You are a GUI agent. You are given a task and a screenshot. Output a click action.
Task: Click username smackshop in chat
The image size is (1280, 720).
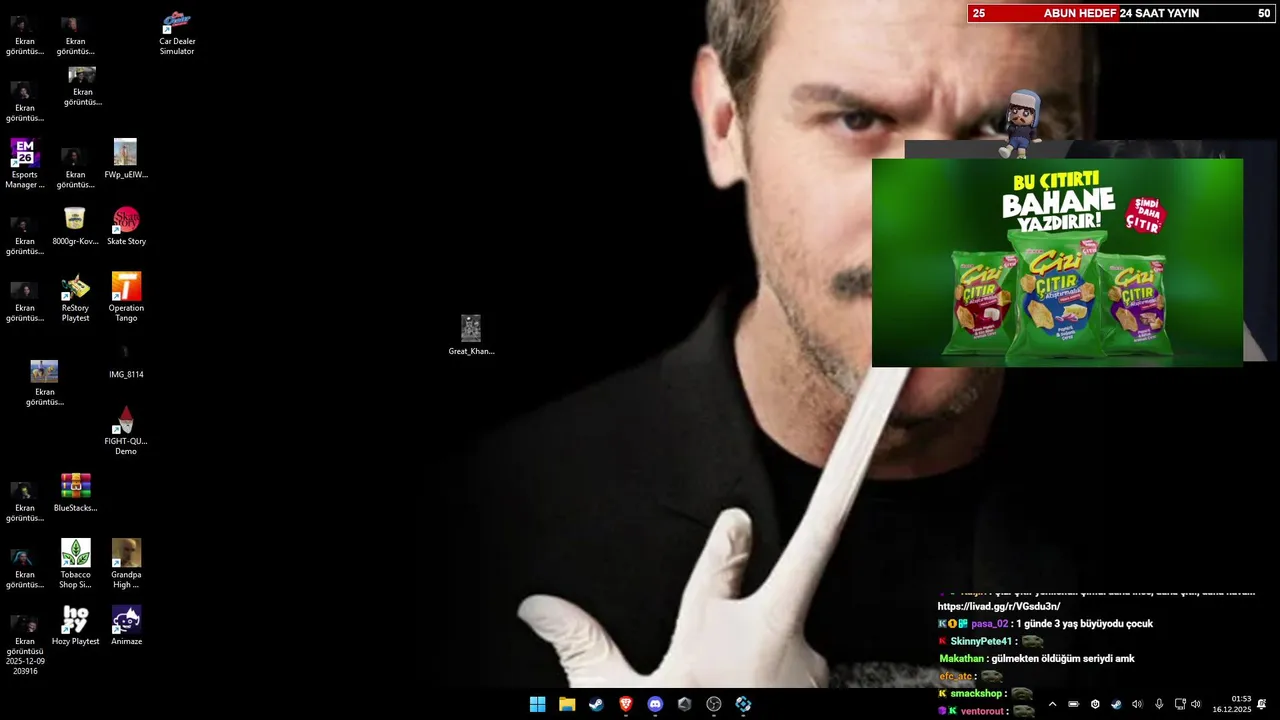(x=976, y=694)
